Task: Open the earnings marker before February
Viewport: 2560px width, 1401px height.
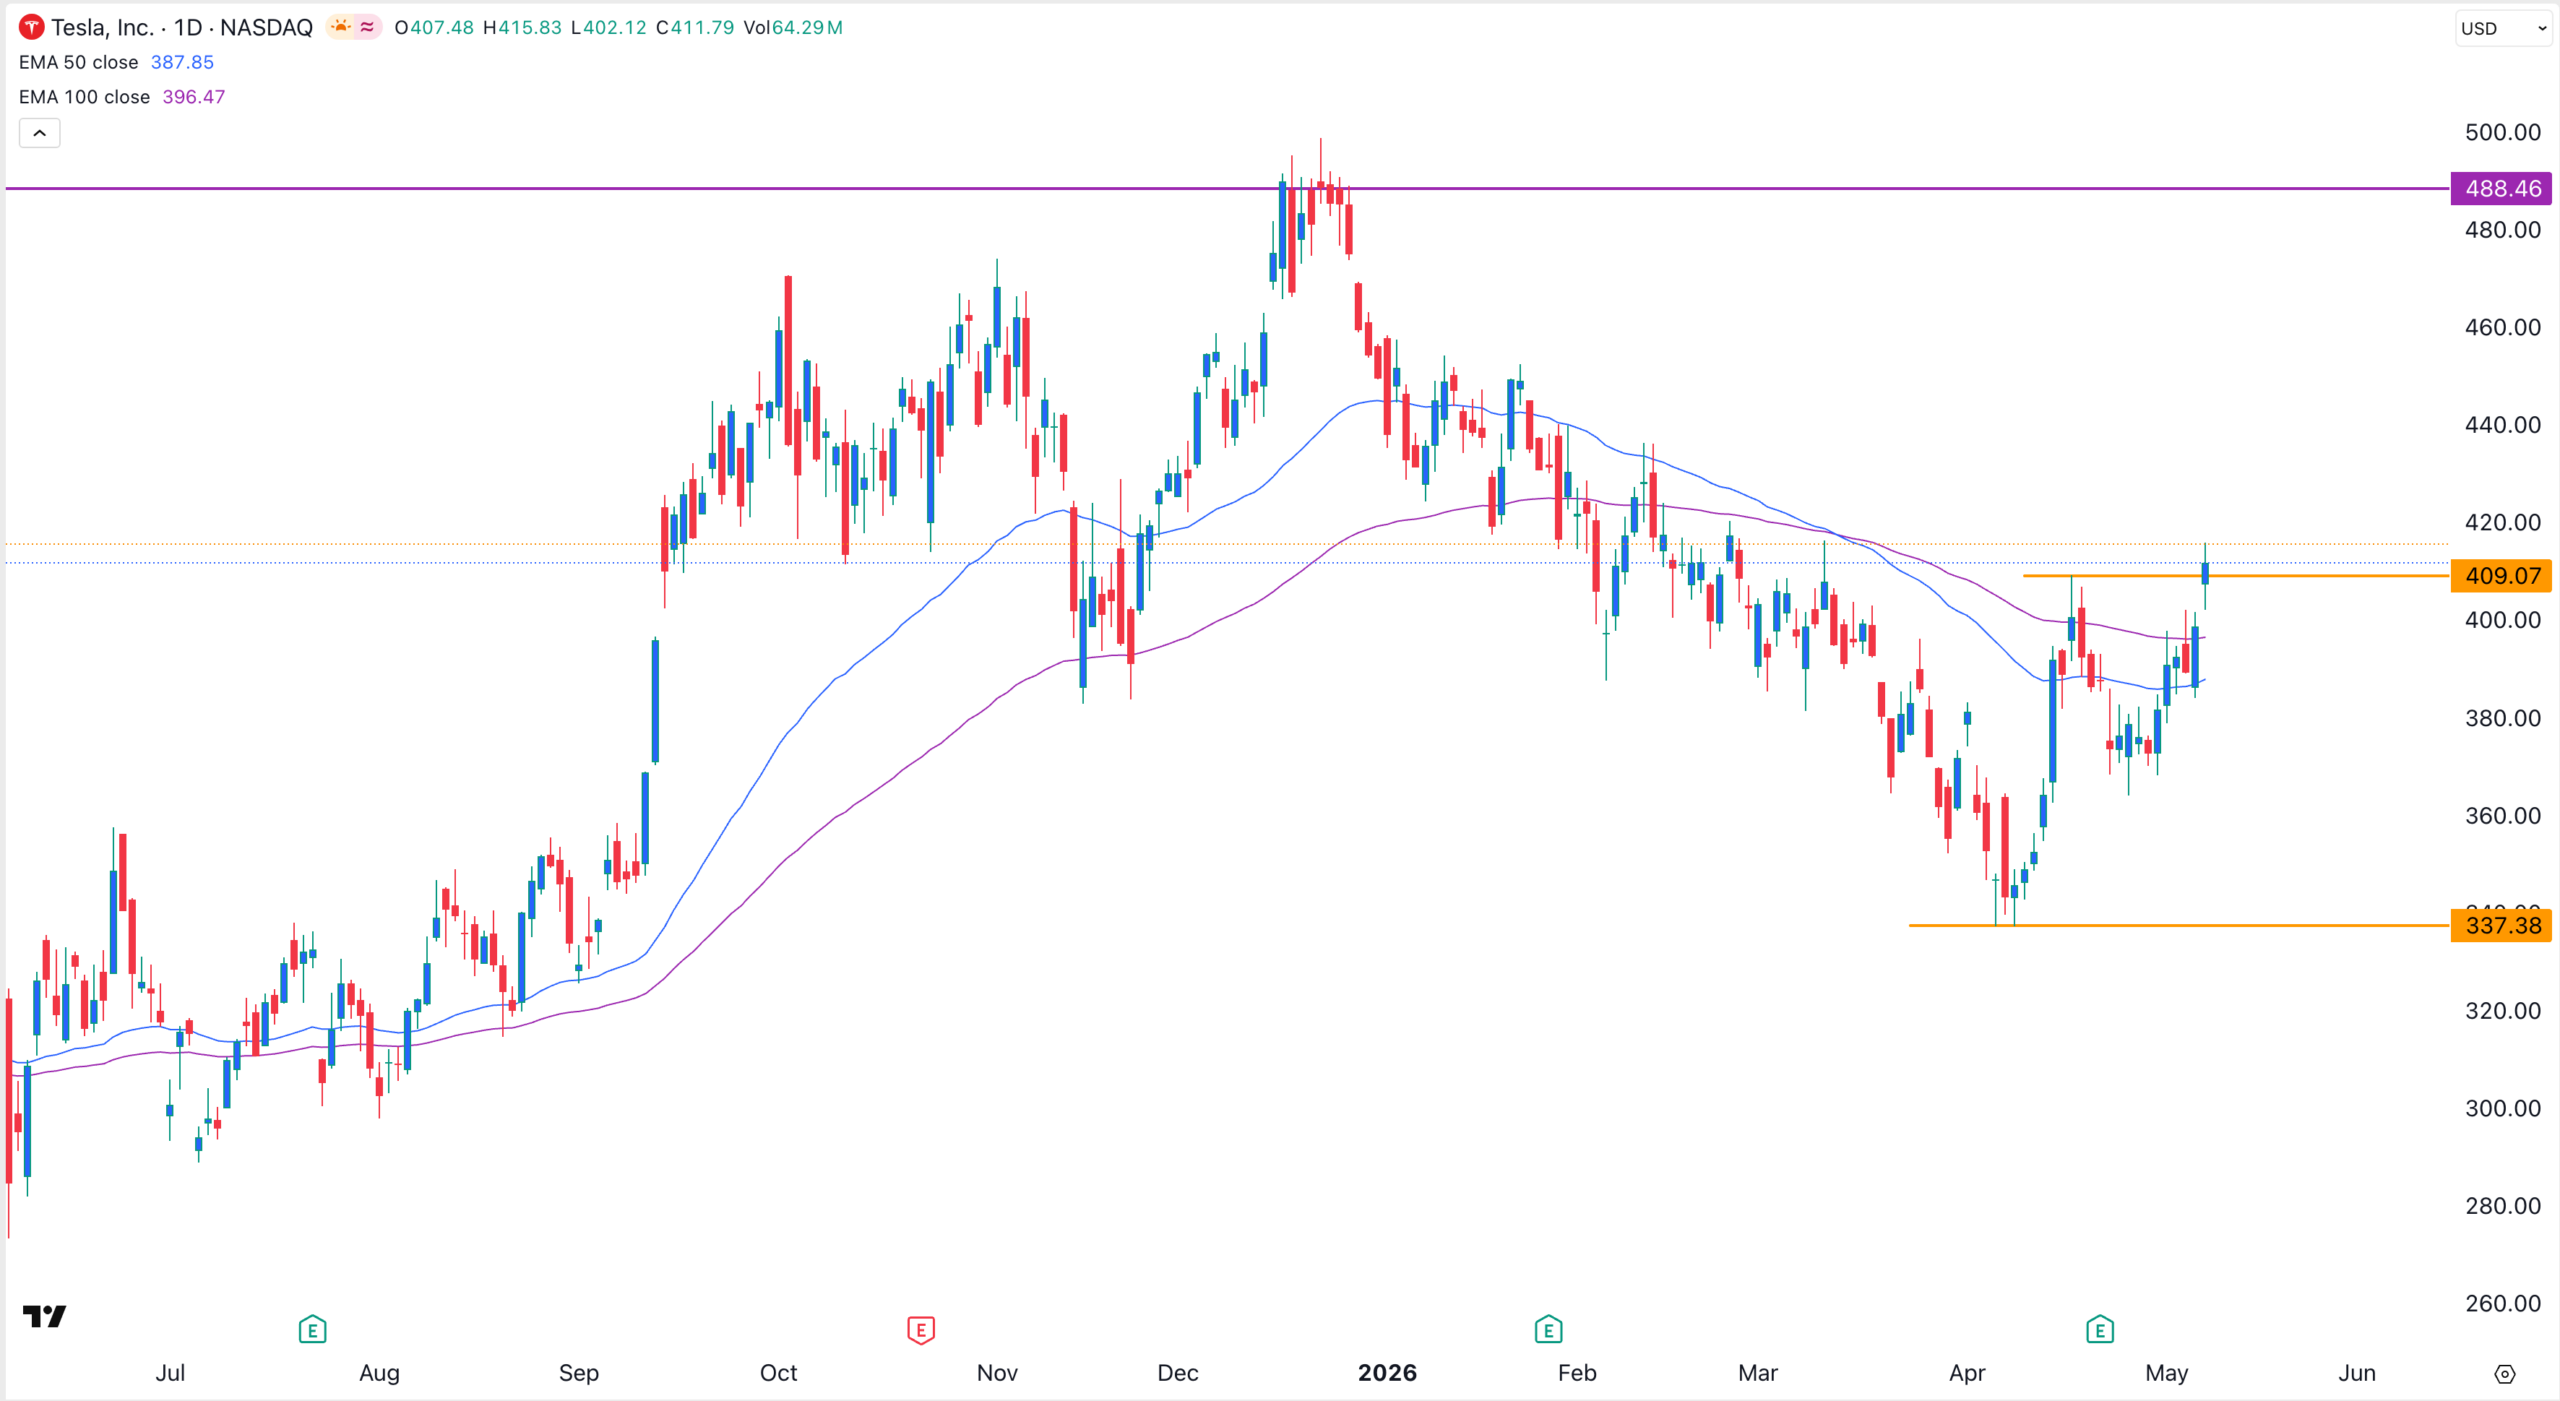Action: [1548, 1329]
